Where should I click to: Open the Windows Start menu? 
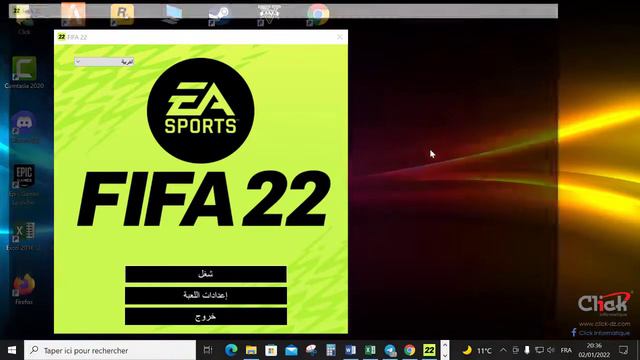point(12,350)
